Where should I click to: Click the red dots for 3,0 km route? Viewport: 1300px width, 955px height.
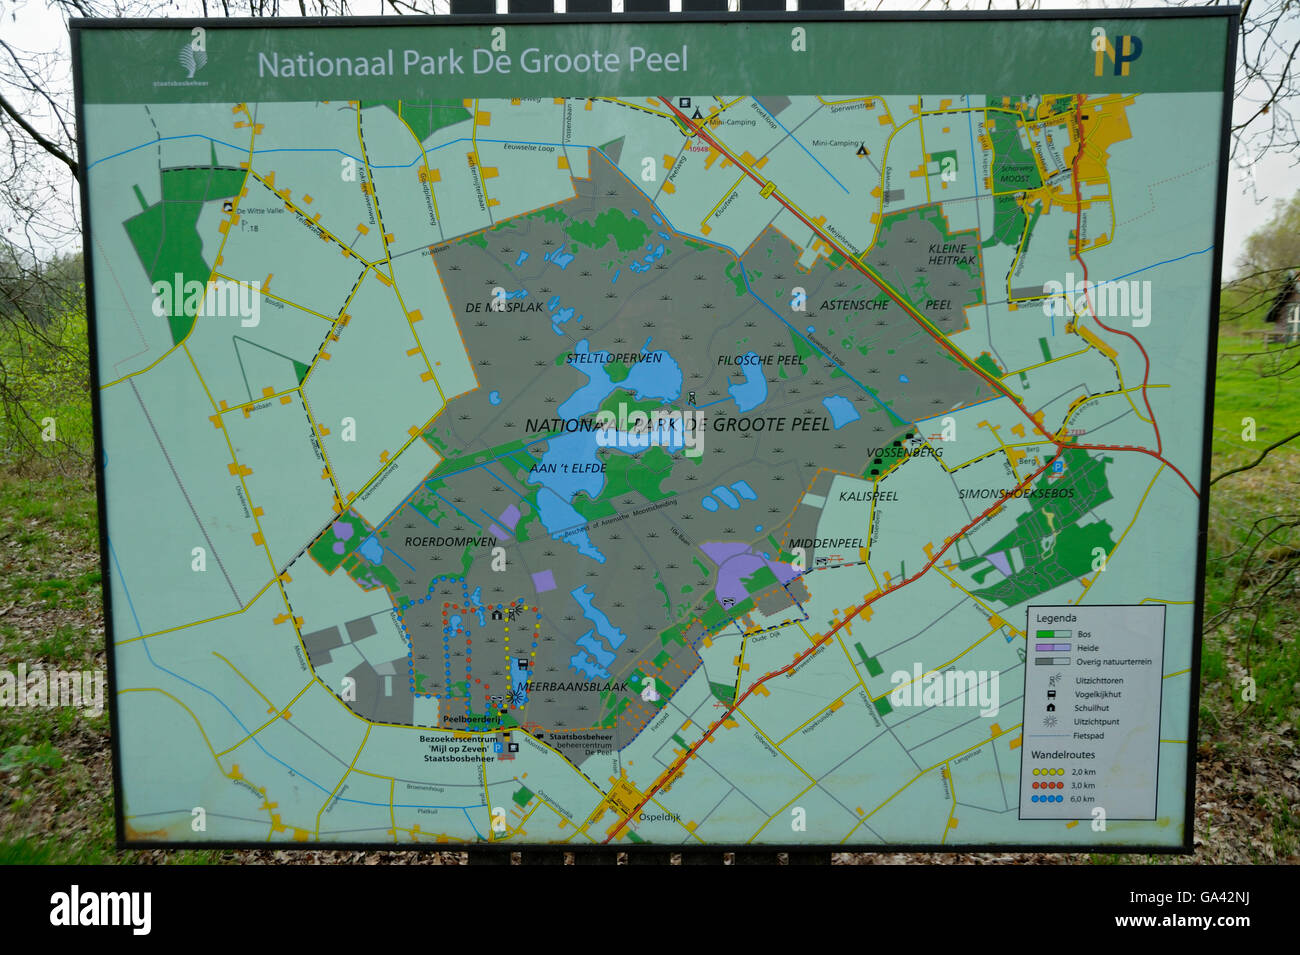[x=1049, y=785]
